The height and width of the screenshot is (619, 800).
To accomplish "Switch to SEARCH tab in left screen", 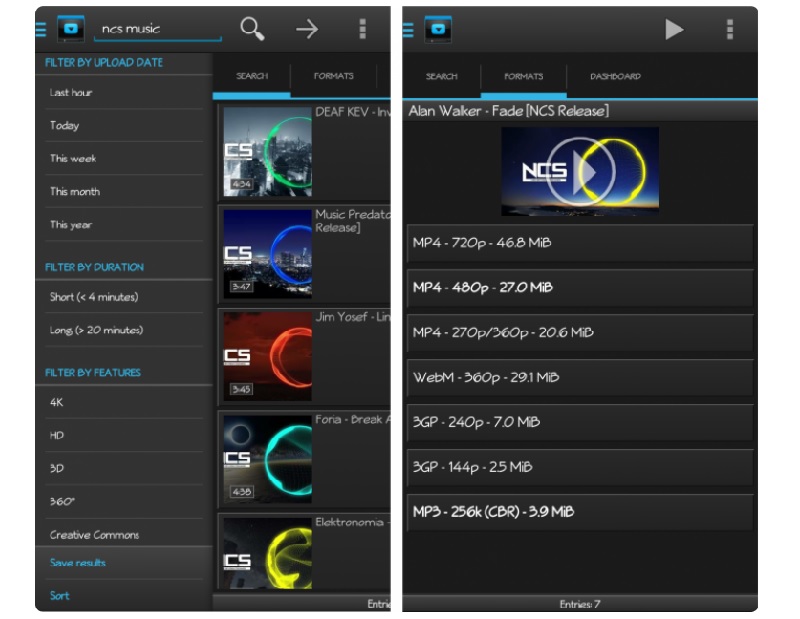I will (252, 76).
